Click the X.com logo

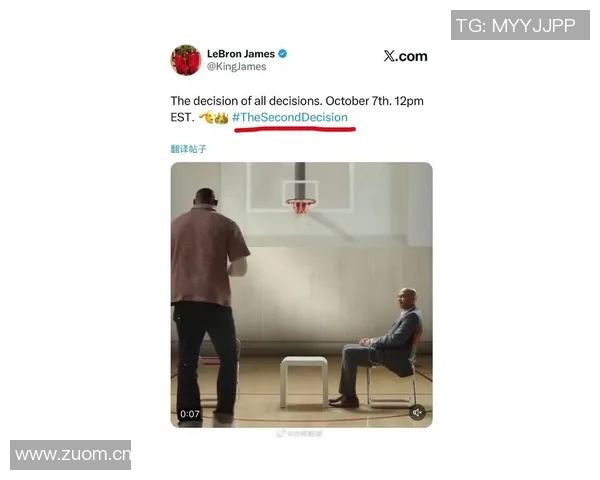(x=406, y=56)
